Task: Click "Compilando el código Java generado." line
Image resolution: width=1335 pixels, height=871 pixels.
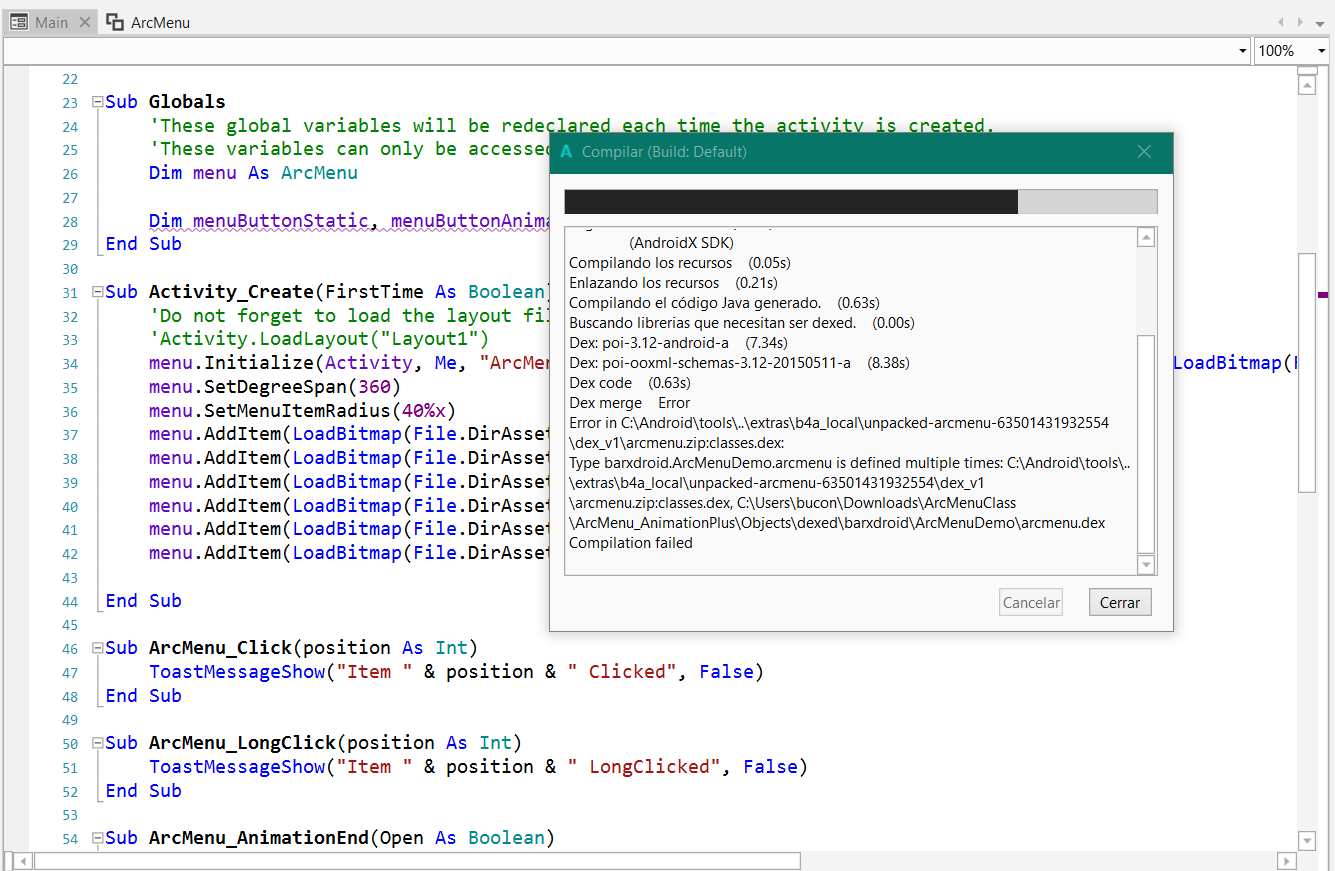Action: pos(724,303)
